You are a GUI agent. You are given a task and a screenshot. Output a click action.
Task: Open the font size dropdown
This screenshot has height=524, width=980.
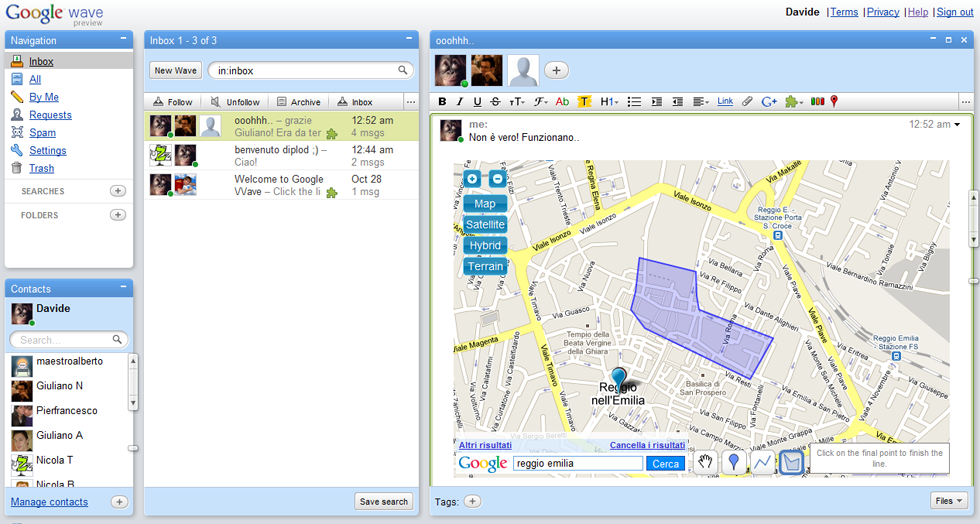(517, 101)
